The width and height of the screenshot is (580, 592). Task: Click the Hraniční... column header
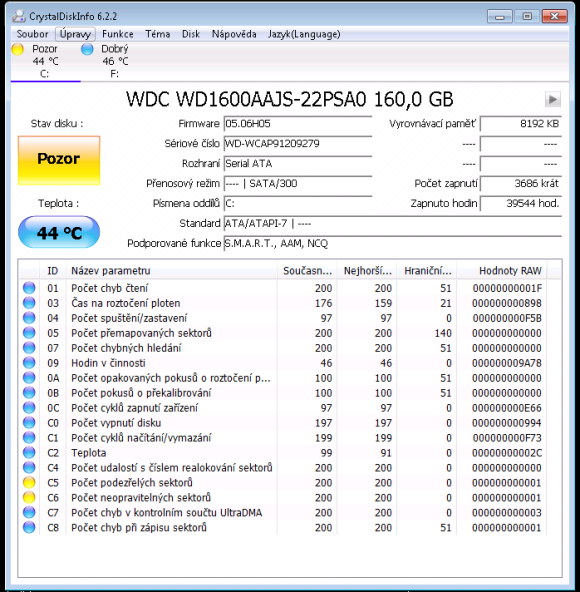coord(427,270)
